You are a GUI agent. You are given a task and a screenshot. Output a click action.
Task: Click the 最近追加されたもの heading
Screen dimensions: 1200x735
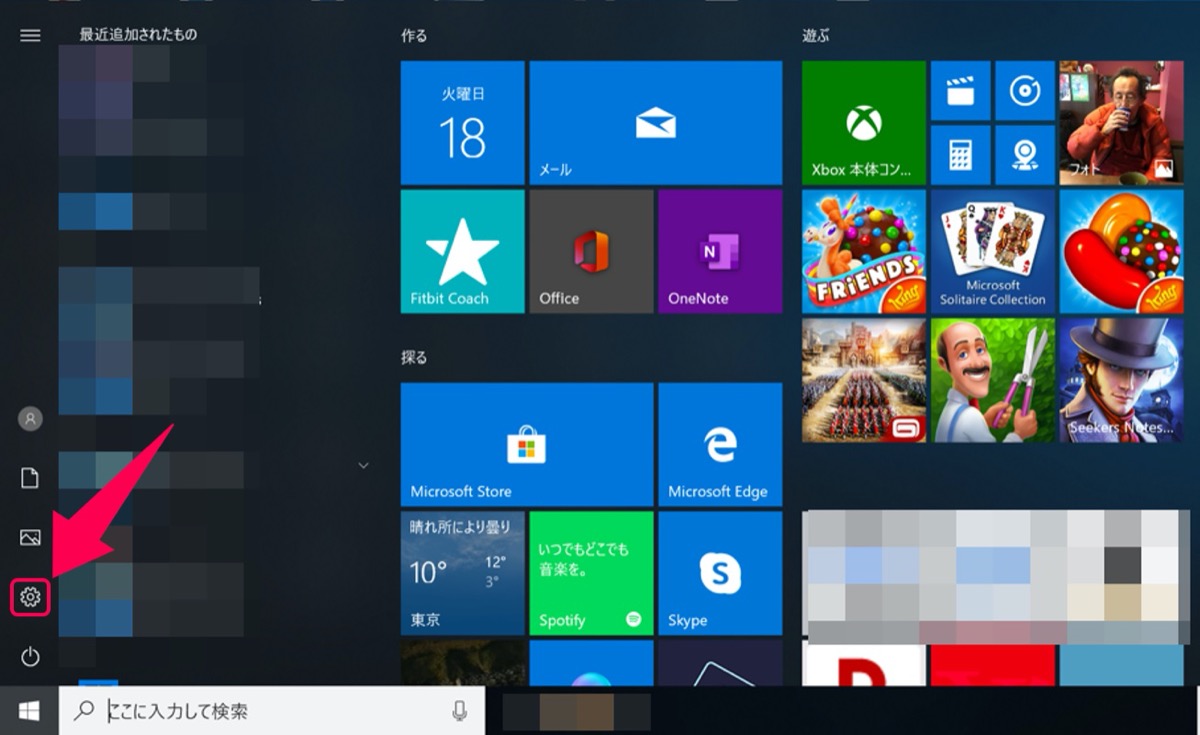pyautogui.click(x=139, y=34)
